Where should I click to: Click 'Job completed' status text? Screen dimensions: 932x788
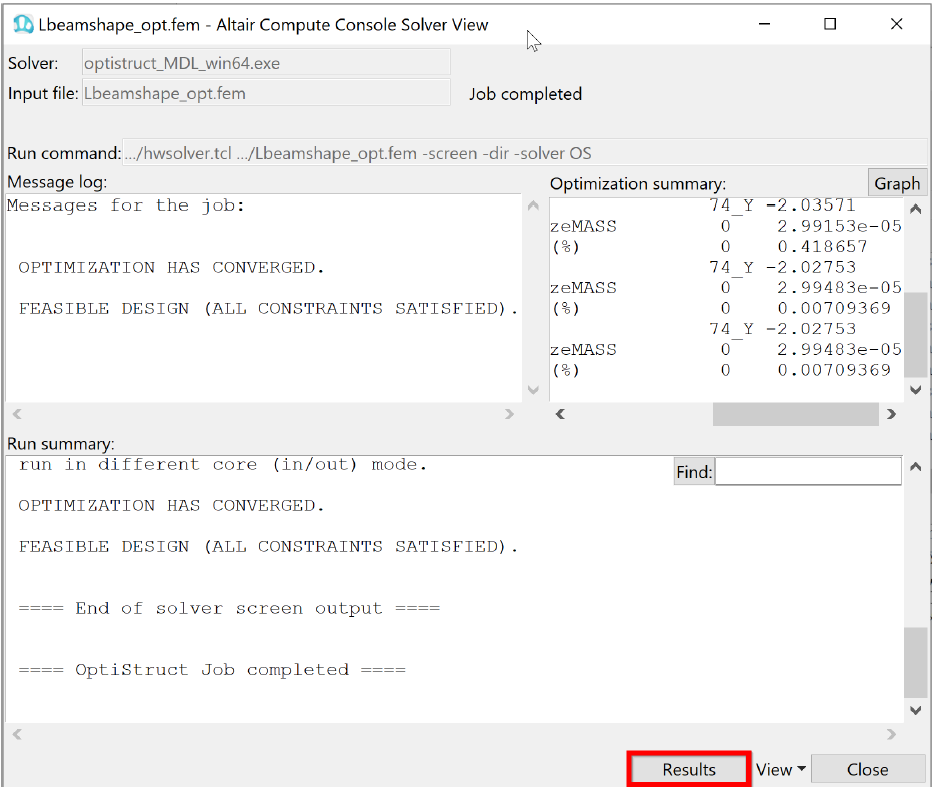(x=525, y=94)
